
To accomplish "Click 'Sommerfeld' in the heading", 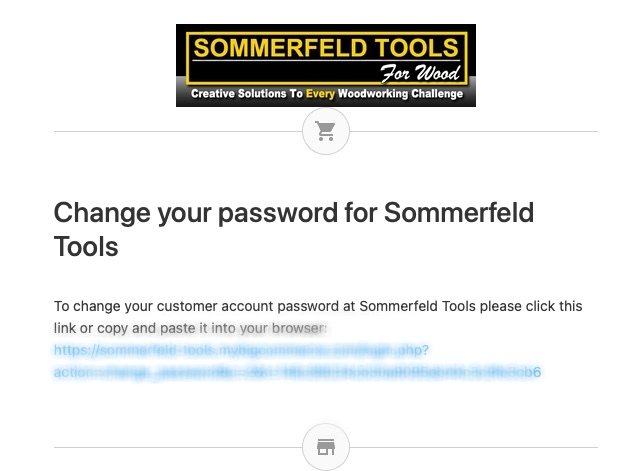I will pyautogui.click(x=459, y=212).
